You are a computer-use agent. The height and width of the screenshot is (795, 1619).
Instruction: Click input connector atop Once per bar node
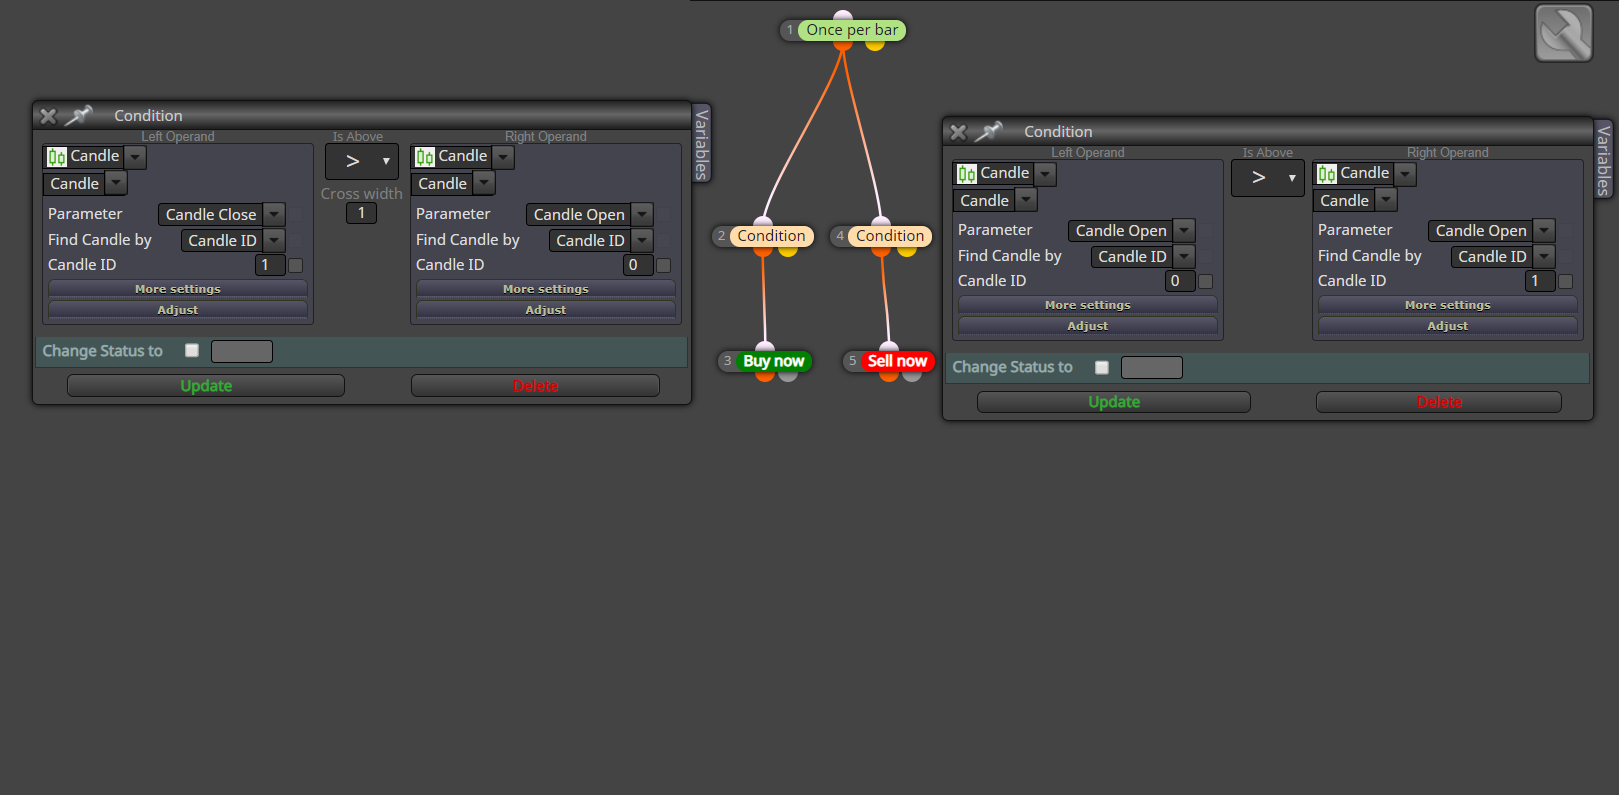pos(843,16)
